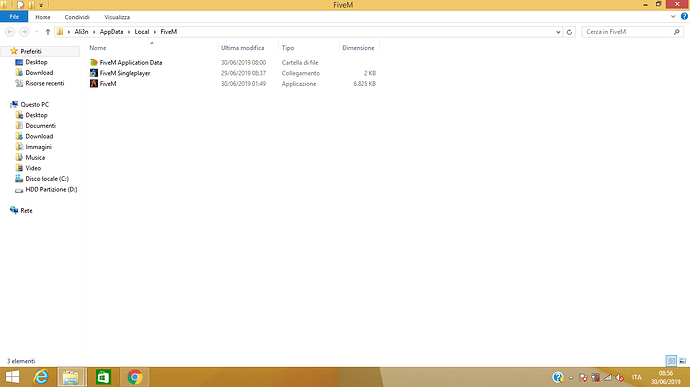690x387 pixels.
Task: Open the taskbar clock showing 08:56
Action: point(666,377)
